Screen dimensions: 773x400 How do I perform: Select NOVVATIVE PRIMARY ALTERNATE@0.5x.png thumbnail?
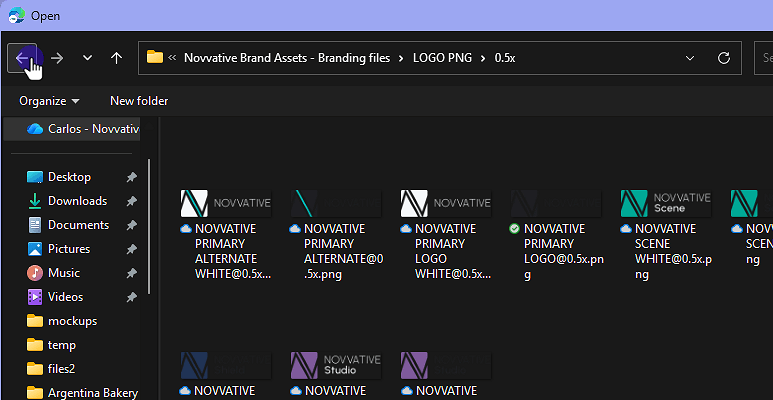tap(336, 204)
